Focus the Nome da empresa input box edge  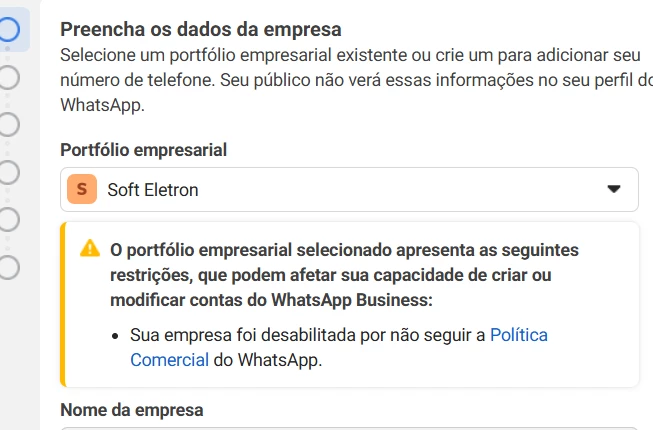point(349,428)
